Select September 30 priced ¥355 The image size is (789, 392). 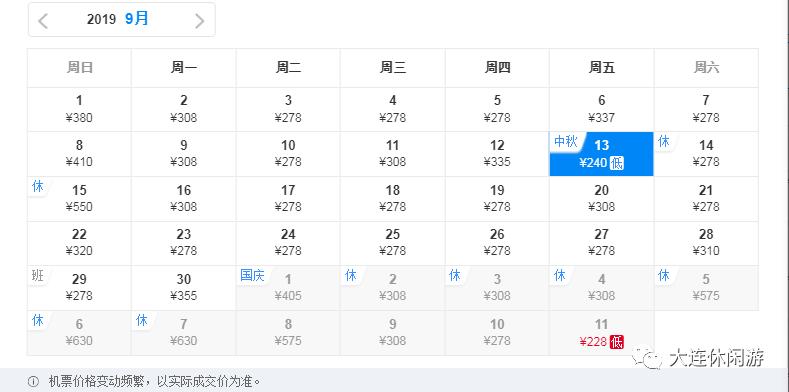pyautogui.click(x=184, y=288)
